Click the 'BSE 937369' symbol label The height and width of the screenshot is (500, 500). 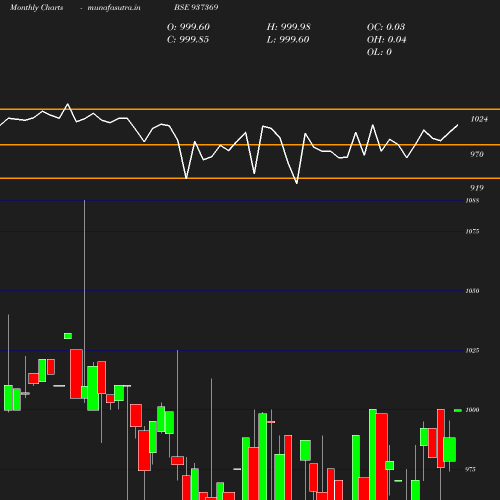click(196, 7)
